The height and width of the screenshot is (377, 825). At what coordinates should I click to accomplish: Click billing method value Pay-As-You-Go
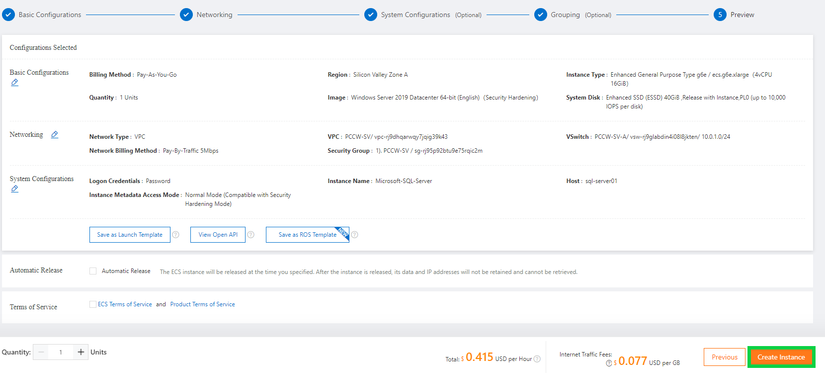(x=157, y=75)
